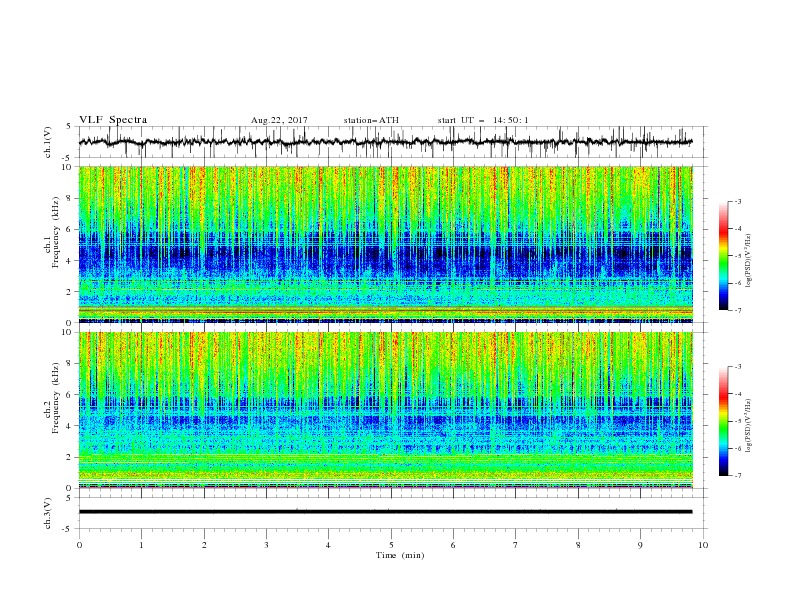
Task: Select the "start UT = 14:50: 1" text
Action: 483,120
